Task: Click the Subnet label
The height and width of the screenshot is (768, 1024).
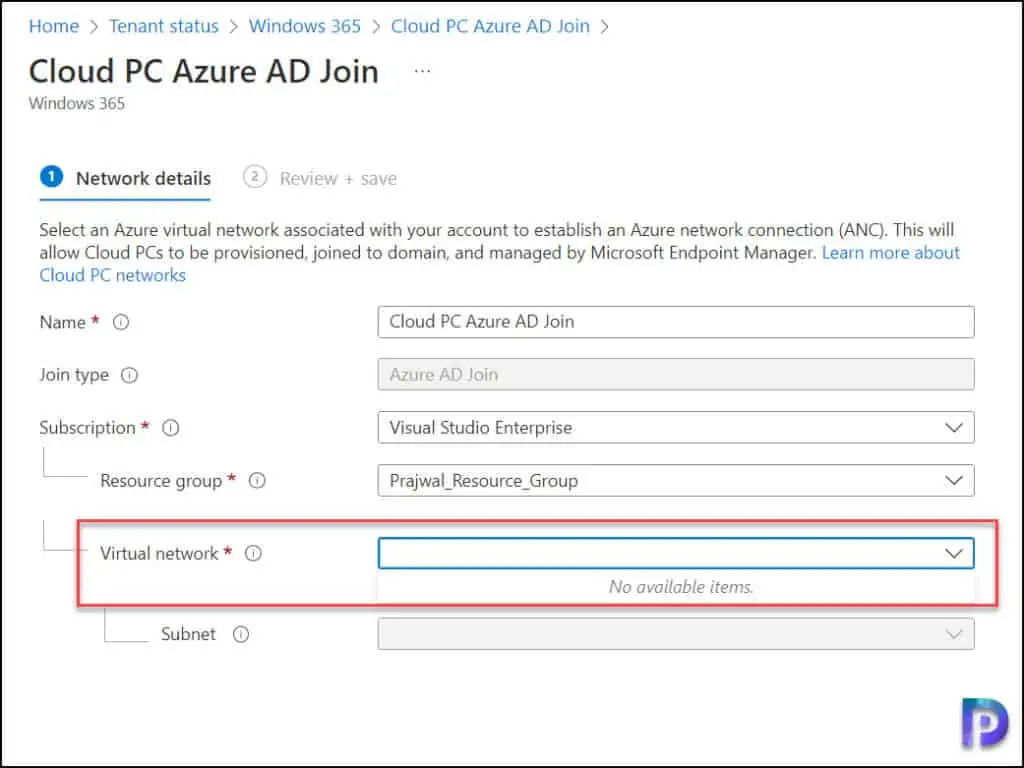Action: [188, 634]
